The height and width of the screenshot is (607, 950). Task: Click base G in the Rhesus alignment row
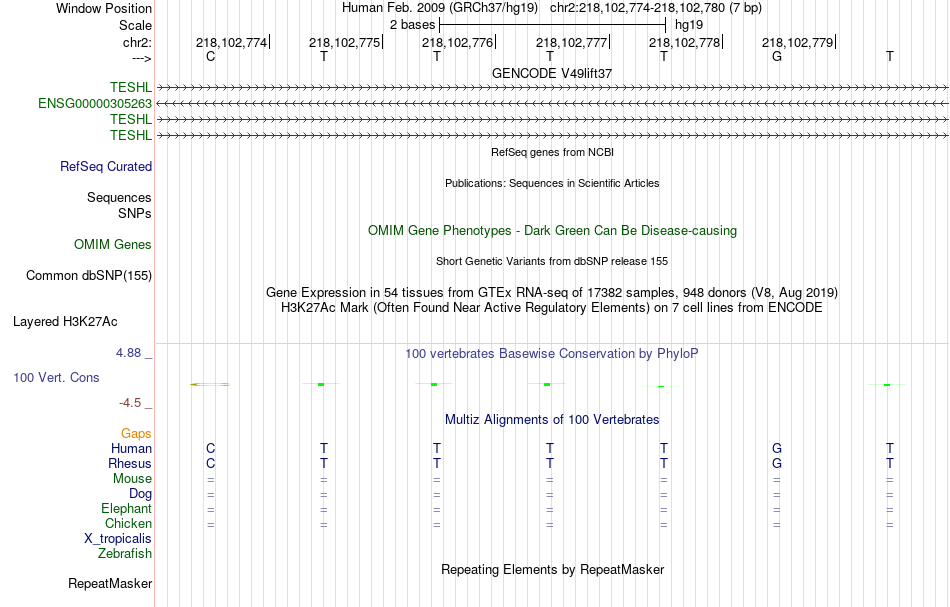coord(777,463)
